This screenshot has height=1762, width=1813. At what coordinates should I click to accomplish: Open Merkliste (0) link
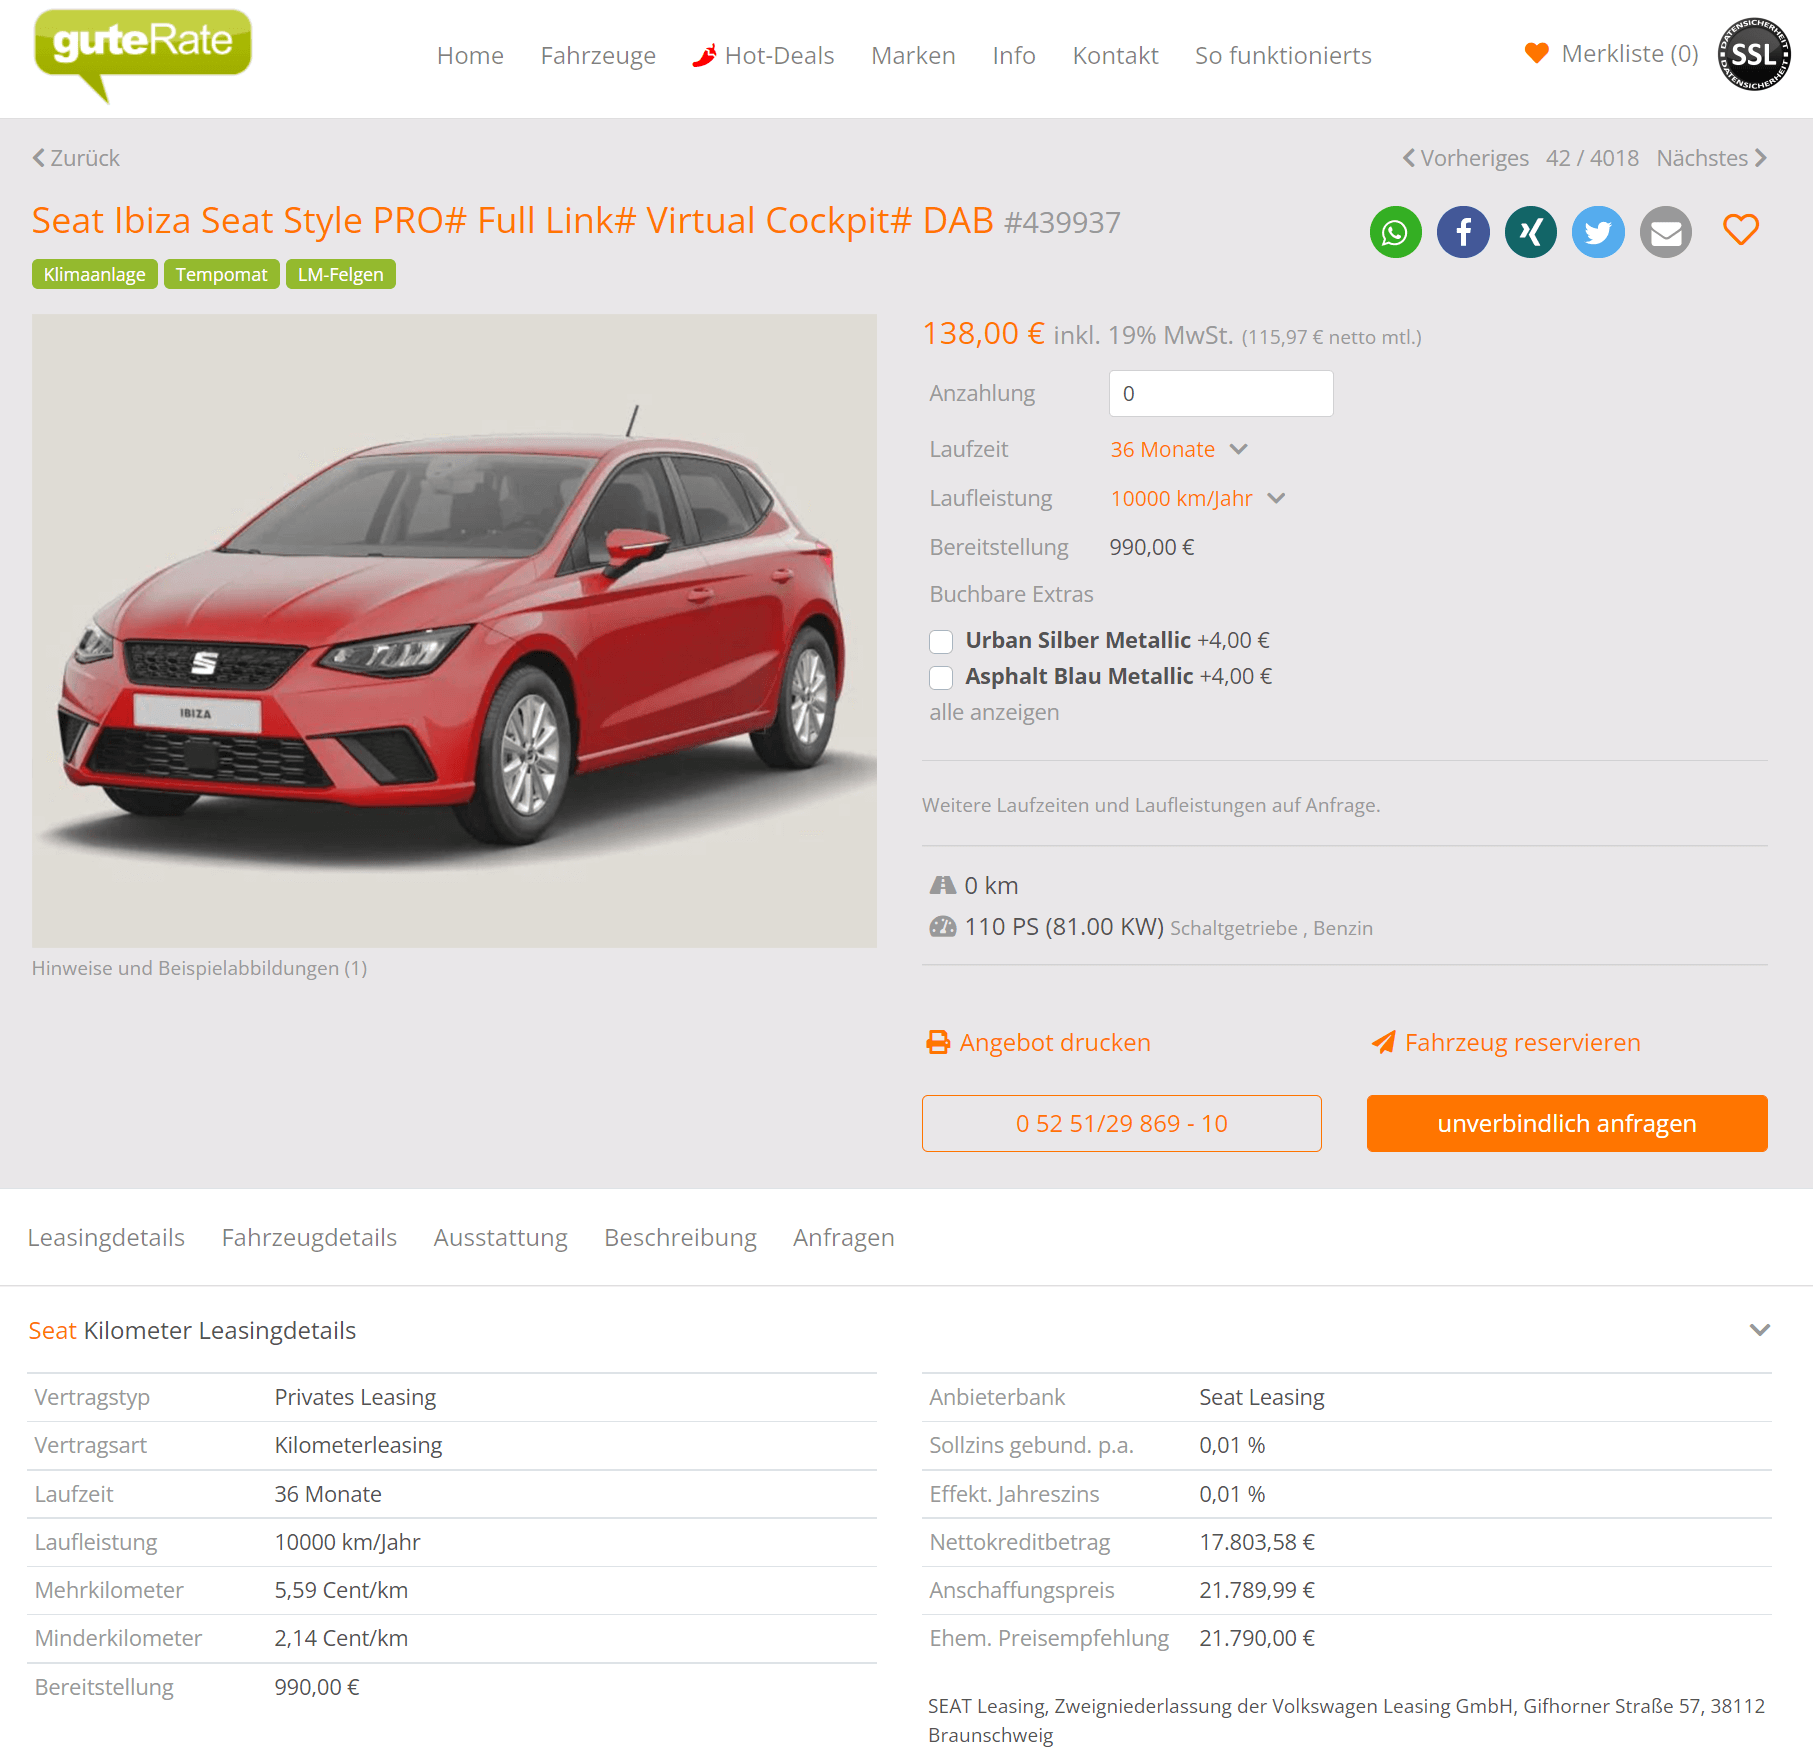pyautogui.click(x=1630, y=54)
